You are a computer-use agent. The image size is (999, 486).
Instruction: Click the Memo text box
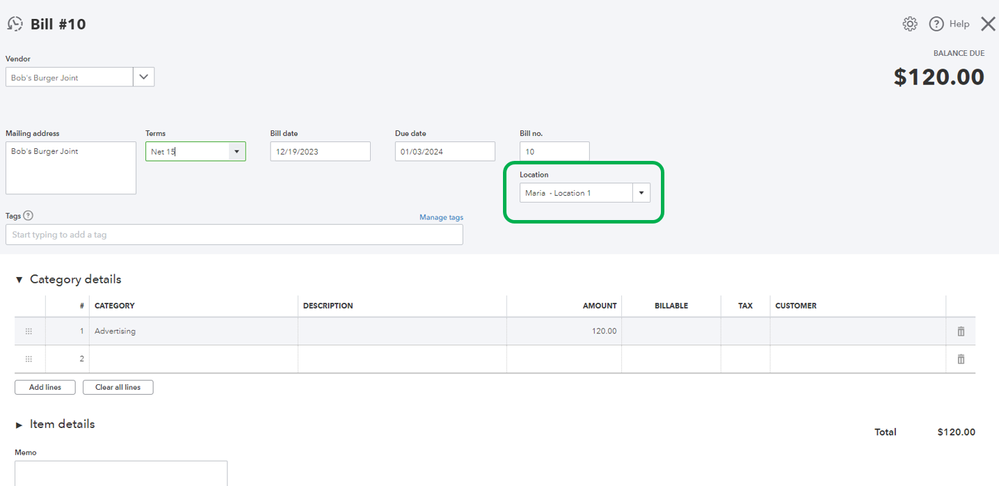tap(121, 473)
